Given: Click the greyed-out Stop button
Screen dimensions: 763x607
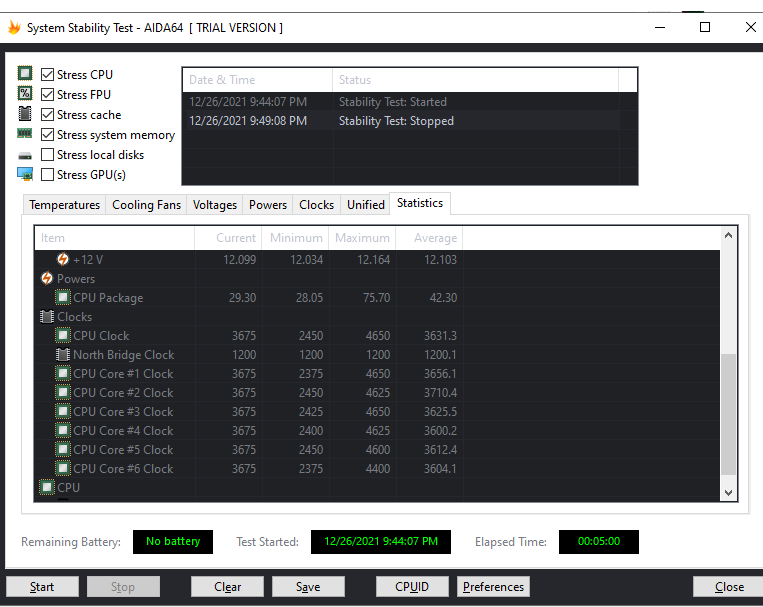Looking at the screenshot, I should tap(123, 587).
